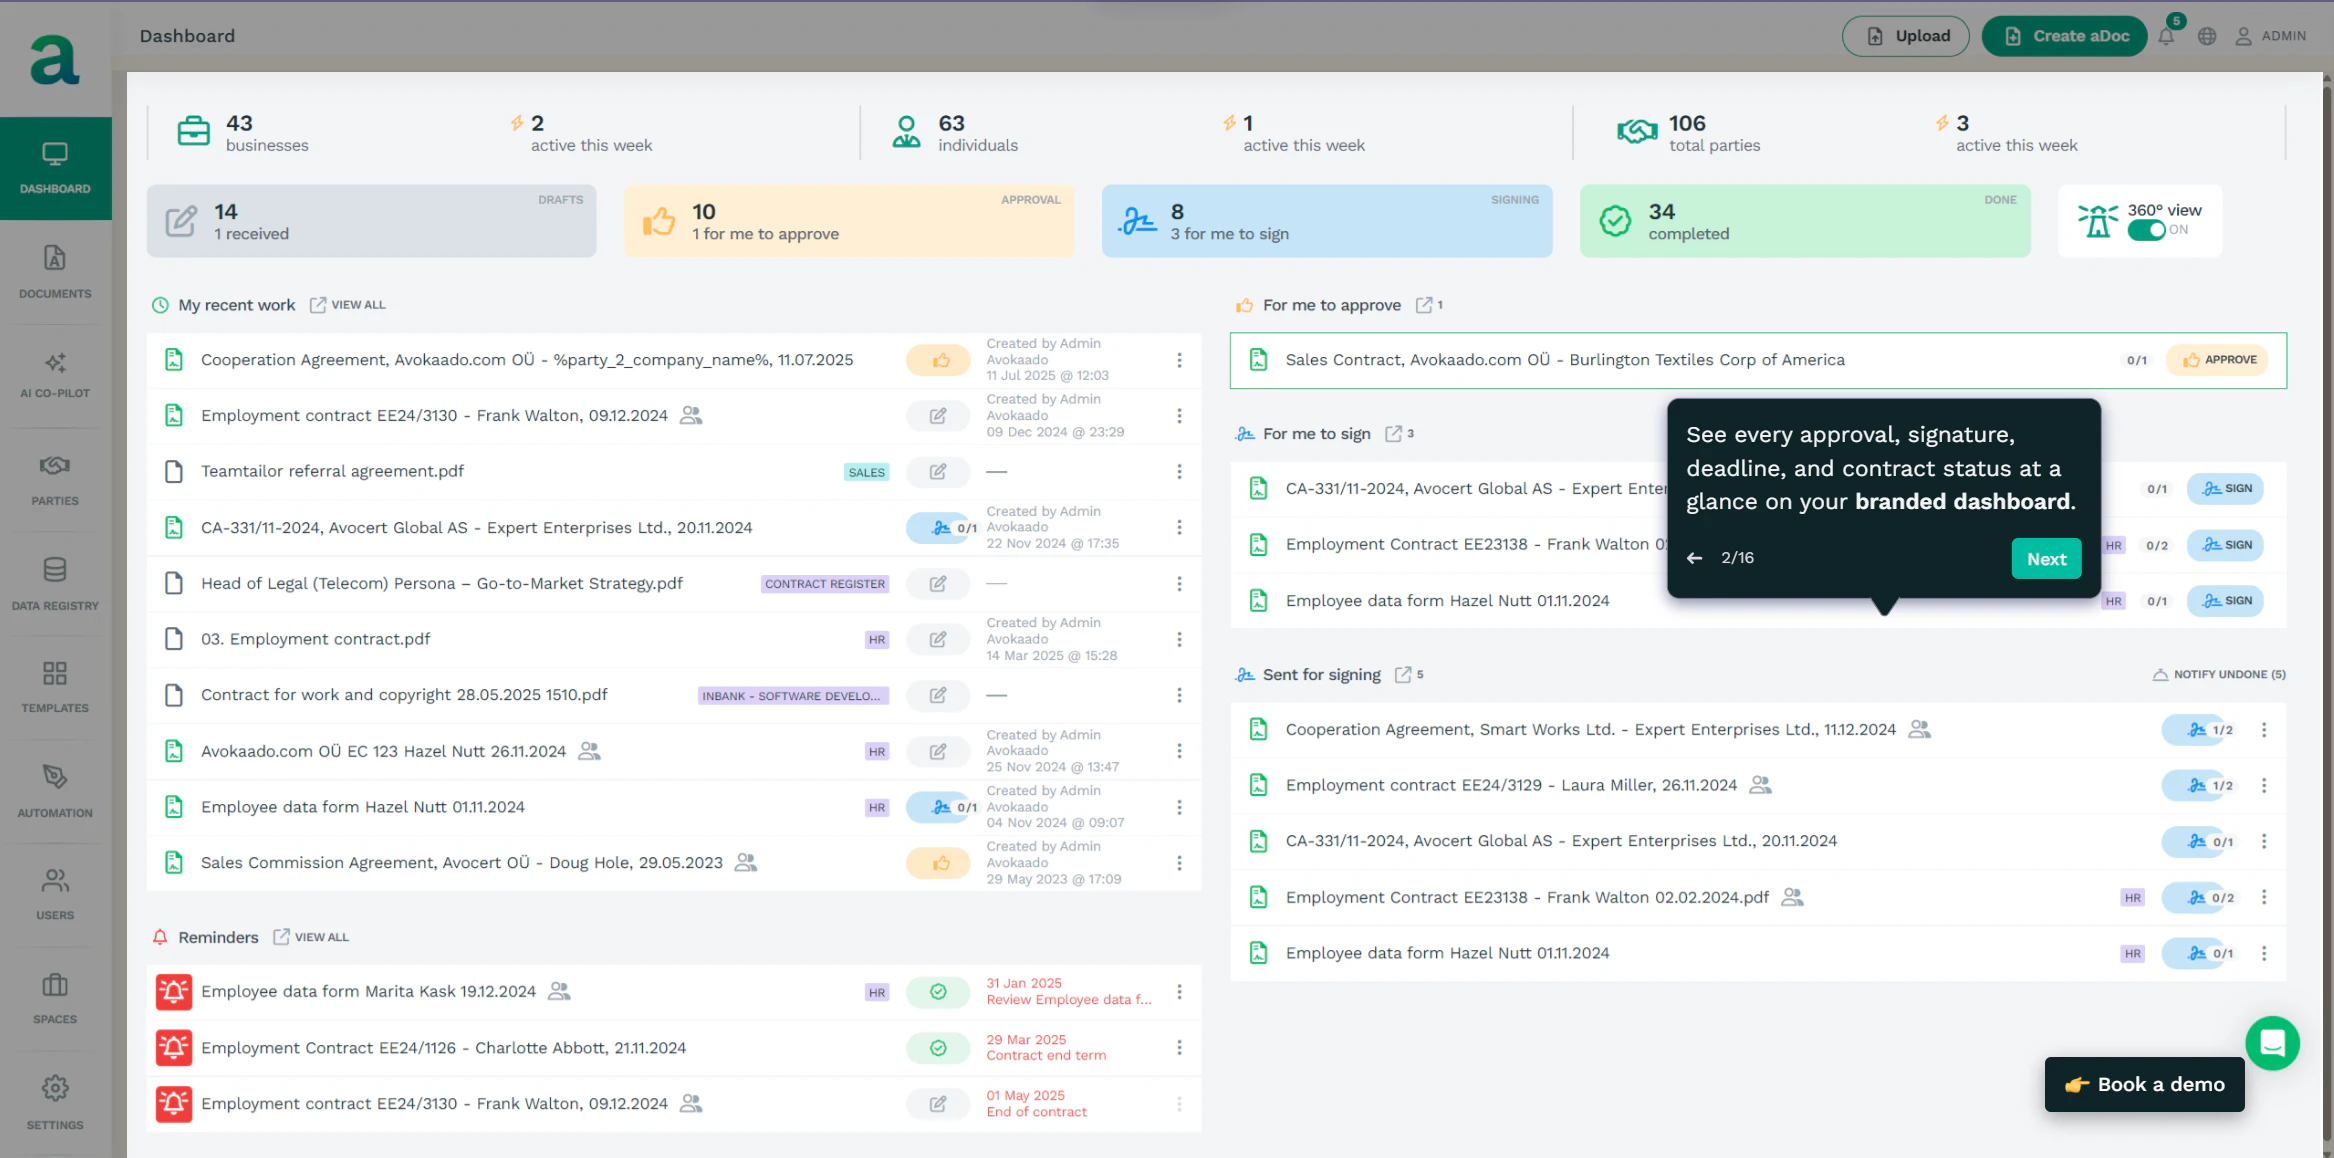Click Next in the onboarding tooltip
This screenshot has width=2334, height=1158.
click(x=2046, y=558)
